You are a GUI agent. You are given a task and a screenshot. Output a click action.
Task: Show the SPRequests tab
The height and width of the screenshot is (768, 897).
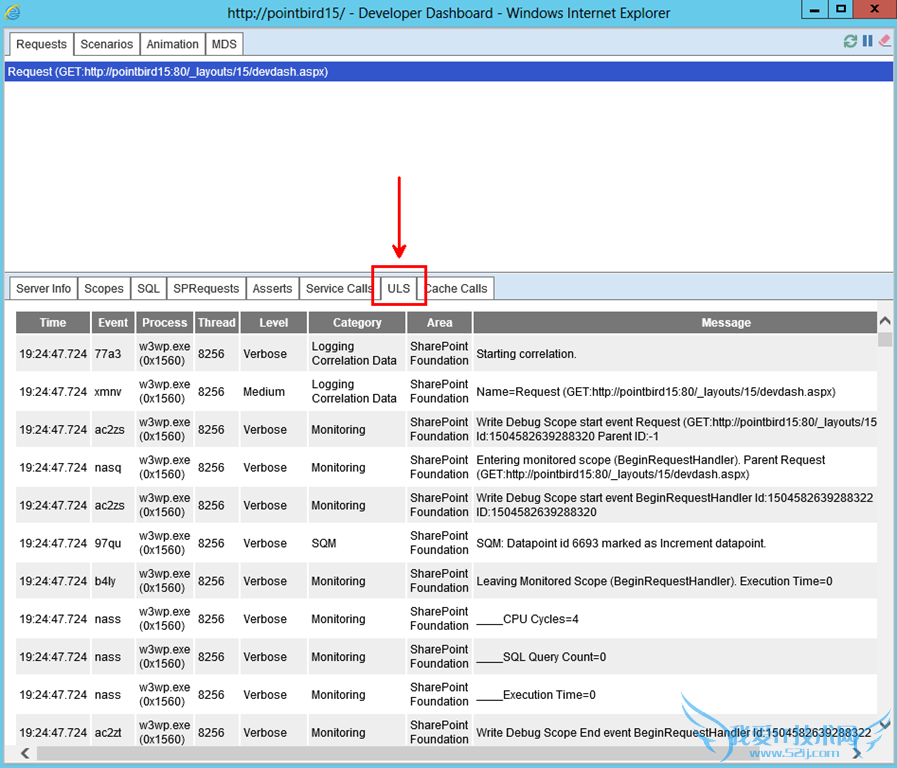[x=206, y=288]
